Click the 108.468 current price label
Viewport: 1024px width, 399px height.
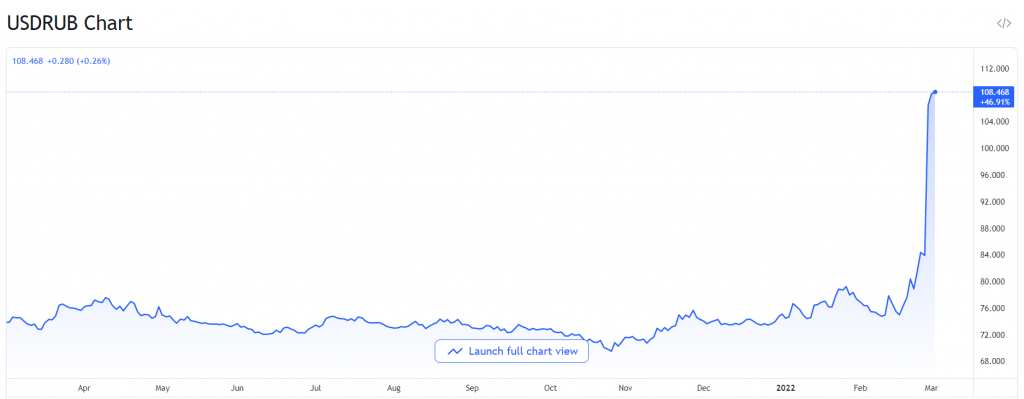(x=28, y=61)
